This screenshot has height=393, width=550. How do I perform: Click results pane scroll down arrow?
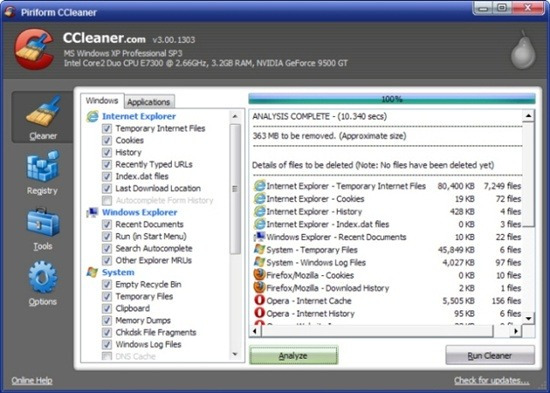pyautogui.click(x=529, y=318)
